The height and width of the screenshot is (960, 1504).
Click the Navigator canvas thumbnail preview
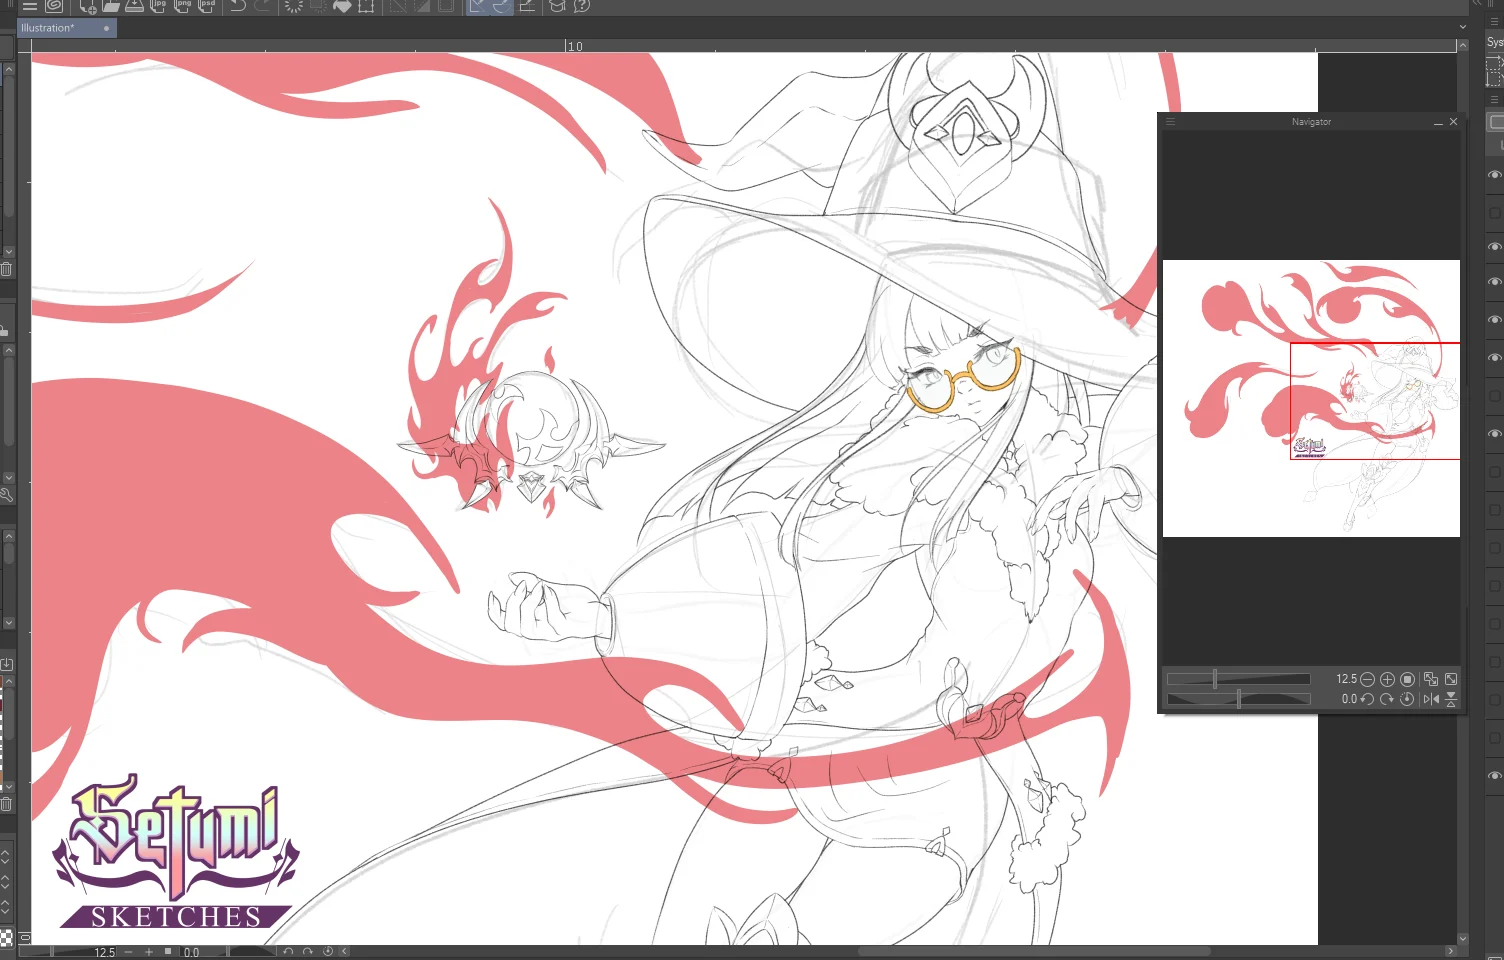pos(1311,398)
